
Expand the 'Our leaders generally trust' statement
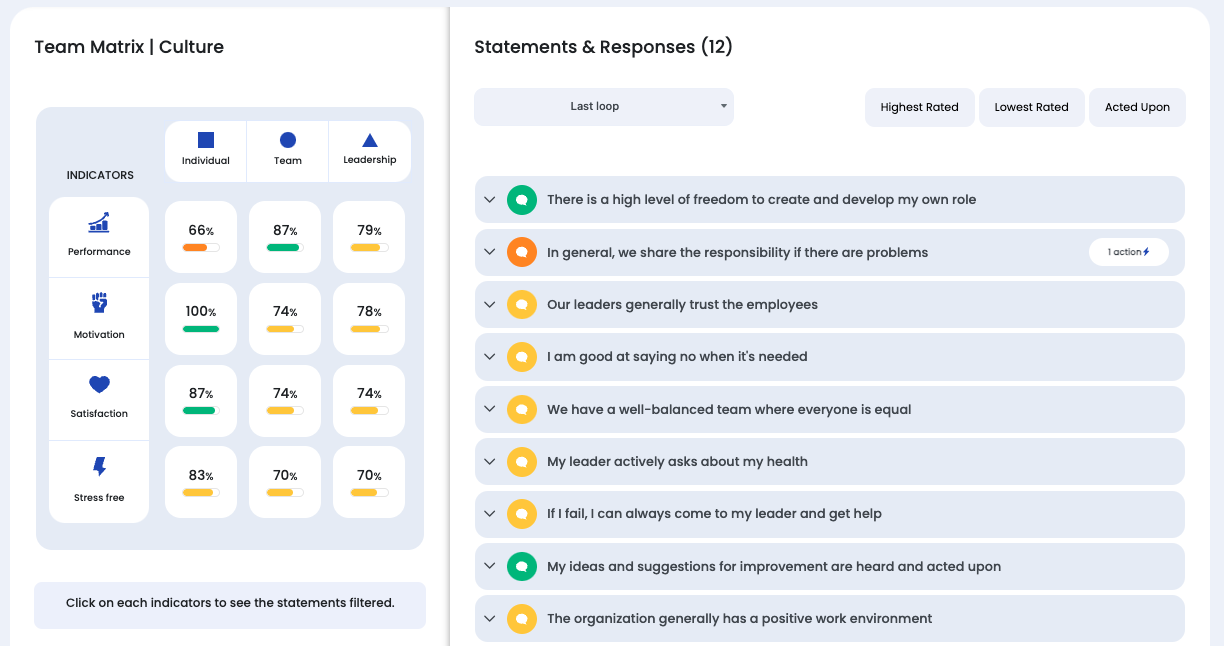point(490,304)
